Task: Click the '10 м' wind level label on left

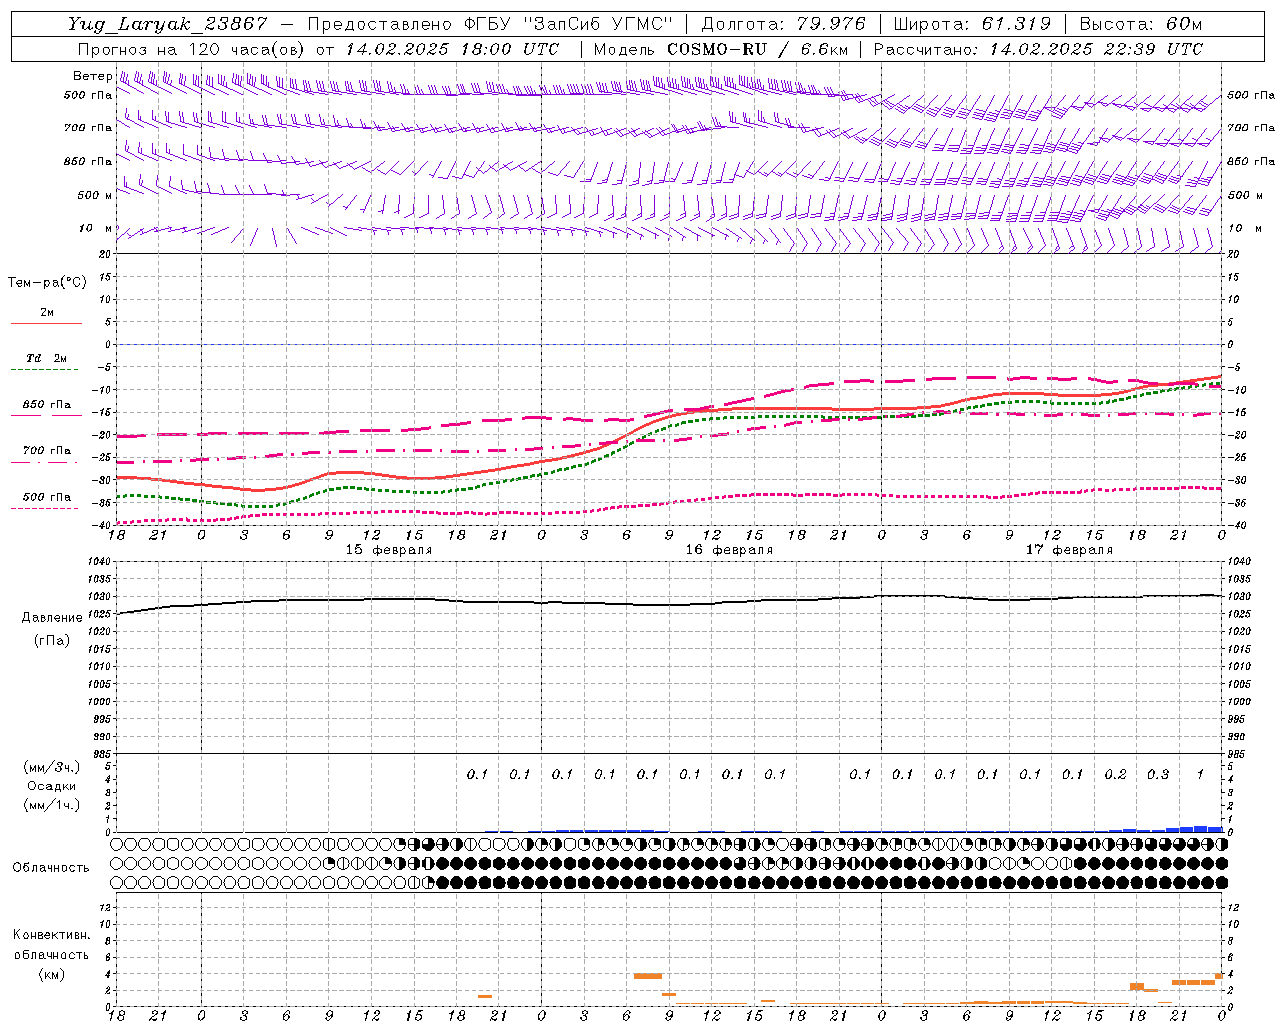Action: (x=95, y=229)
